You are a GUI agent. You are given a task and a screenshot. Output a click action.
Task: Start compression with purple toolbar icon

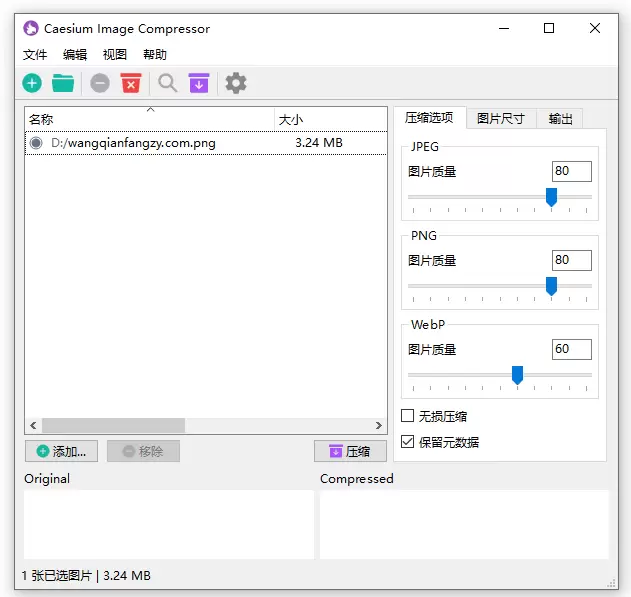(199, 83)
